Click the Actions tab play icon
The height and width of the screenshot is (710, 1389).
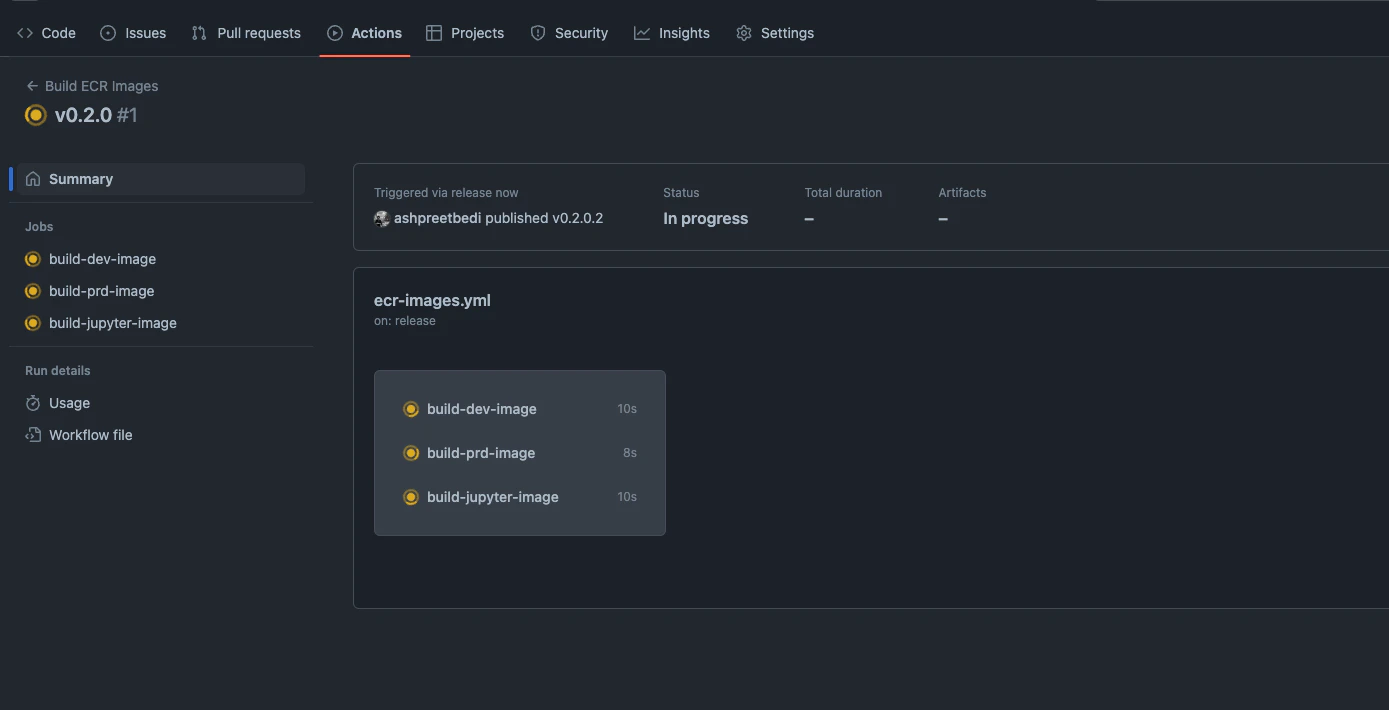tap(333, 32)
